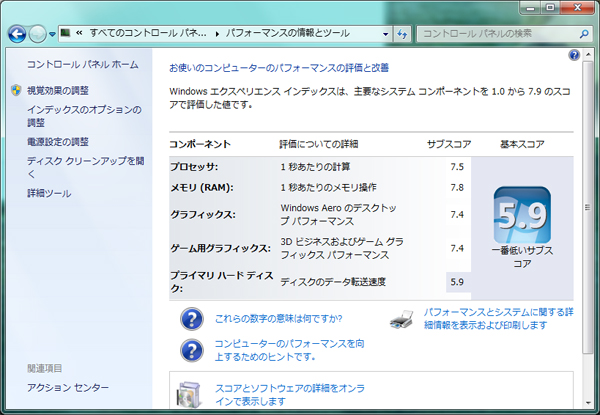Click the hard disk subscore 5.9 cell
This screenshot has width=600, height=415.
point(458,282)
